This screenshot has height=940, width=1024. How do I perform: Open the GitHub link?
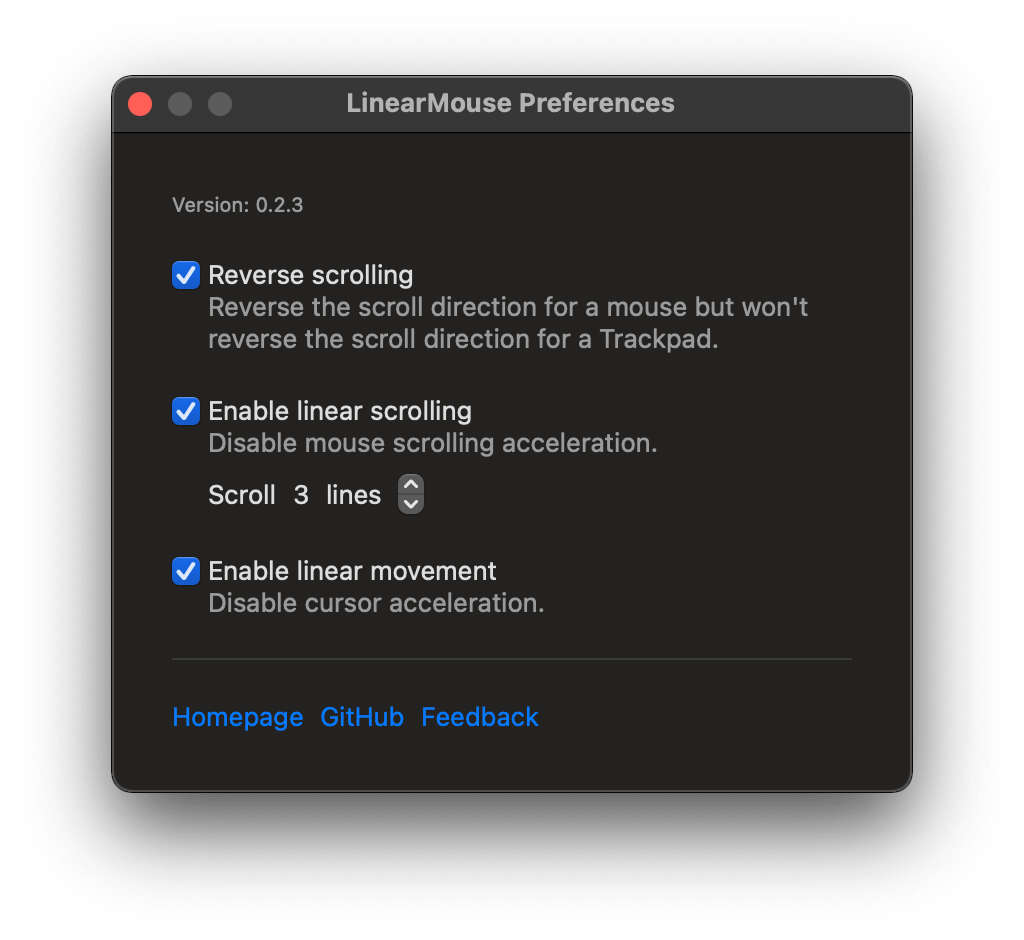(x=362, y=717)
